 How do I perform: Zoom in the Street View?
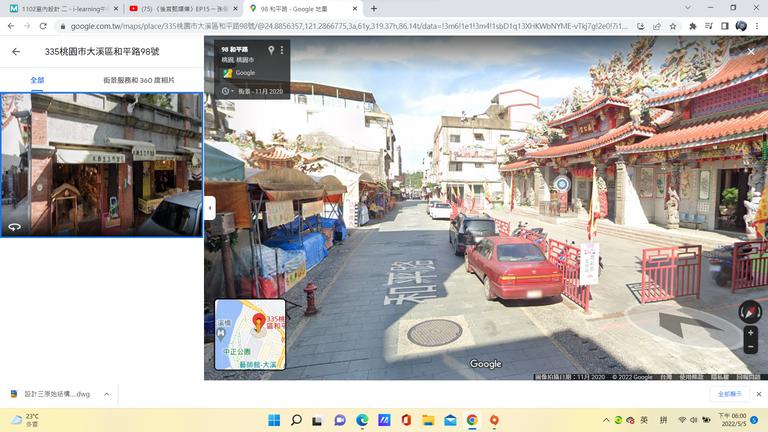[750, 333]
